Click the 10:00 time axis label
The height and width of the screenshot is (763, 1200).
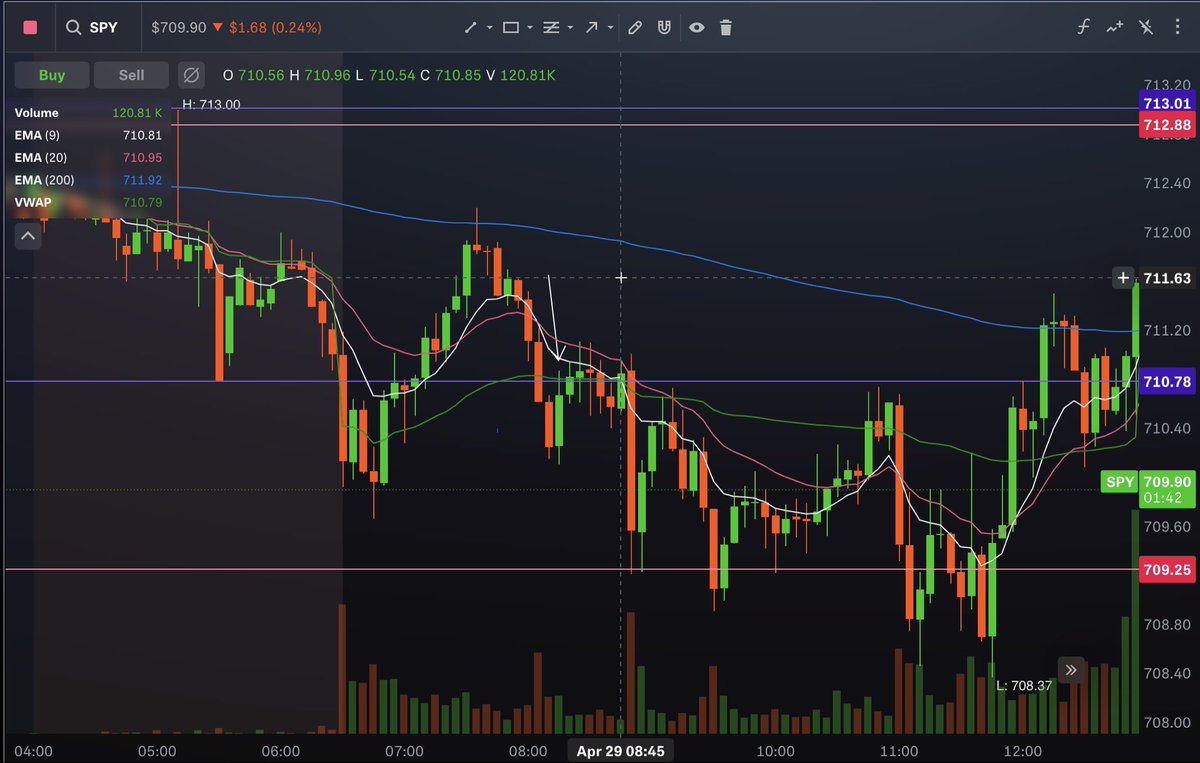[x=776, y=751]
